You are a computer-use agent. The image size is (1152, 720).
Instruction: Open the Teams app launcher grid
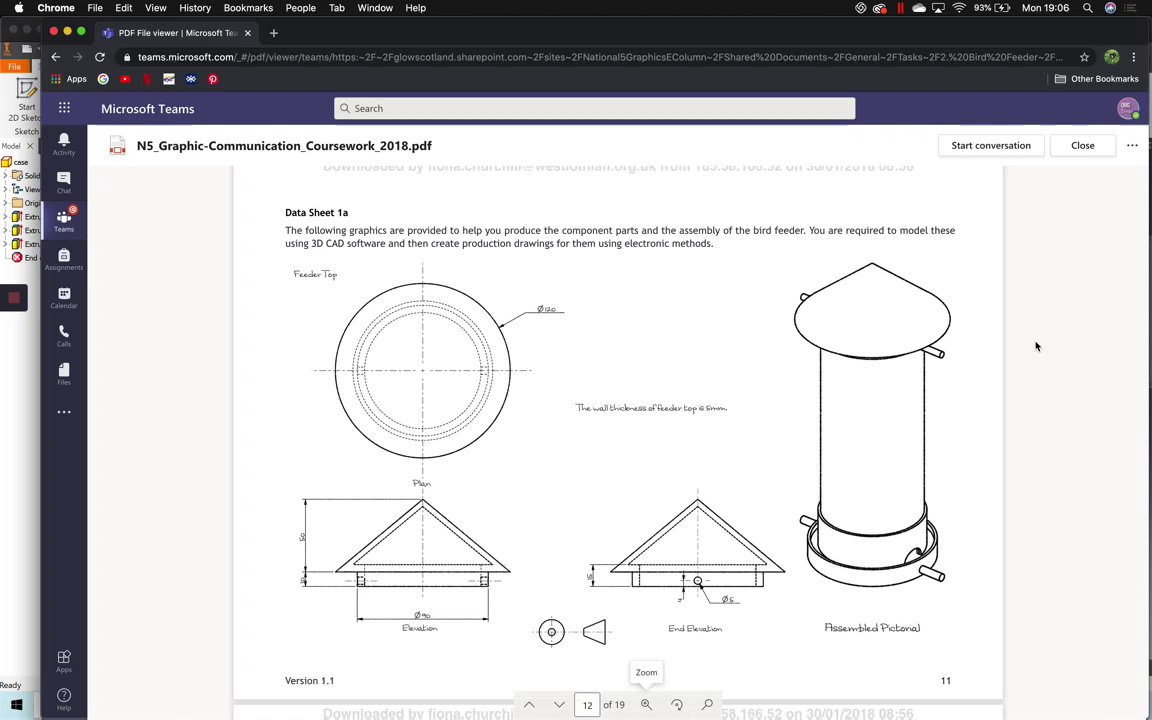[x=64, y=108]
